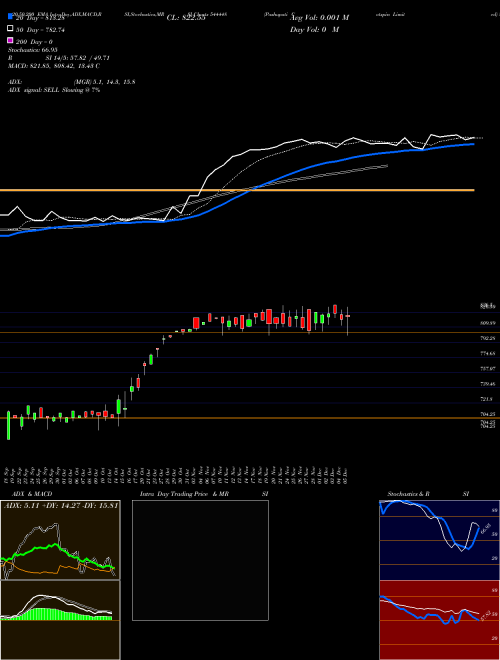The image size is (500, 660).
Task: Click the 'Intra Day Trading Price & MRSI' title
Action: [204, 494]
